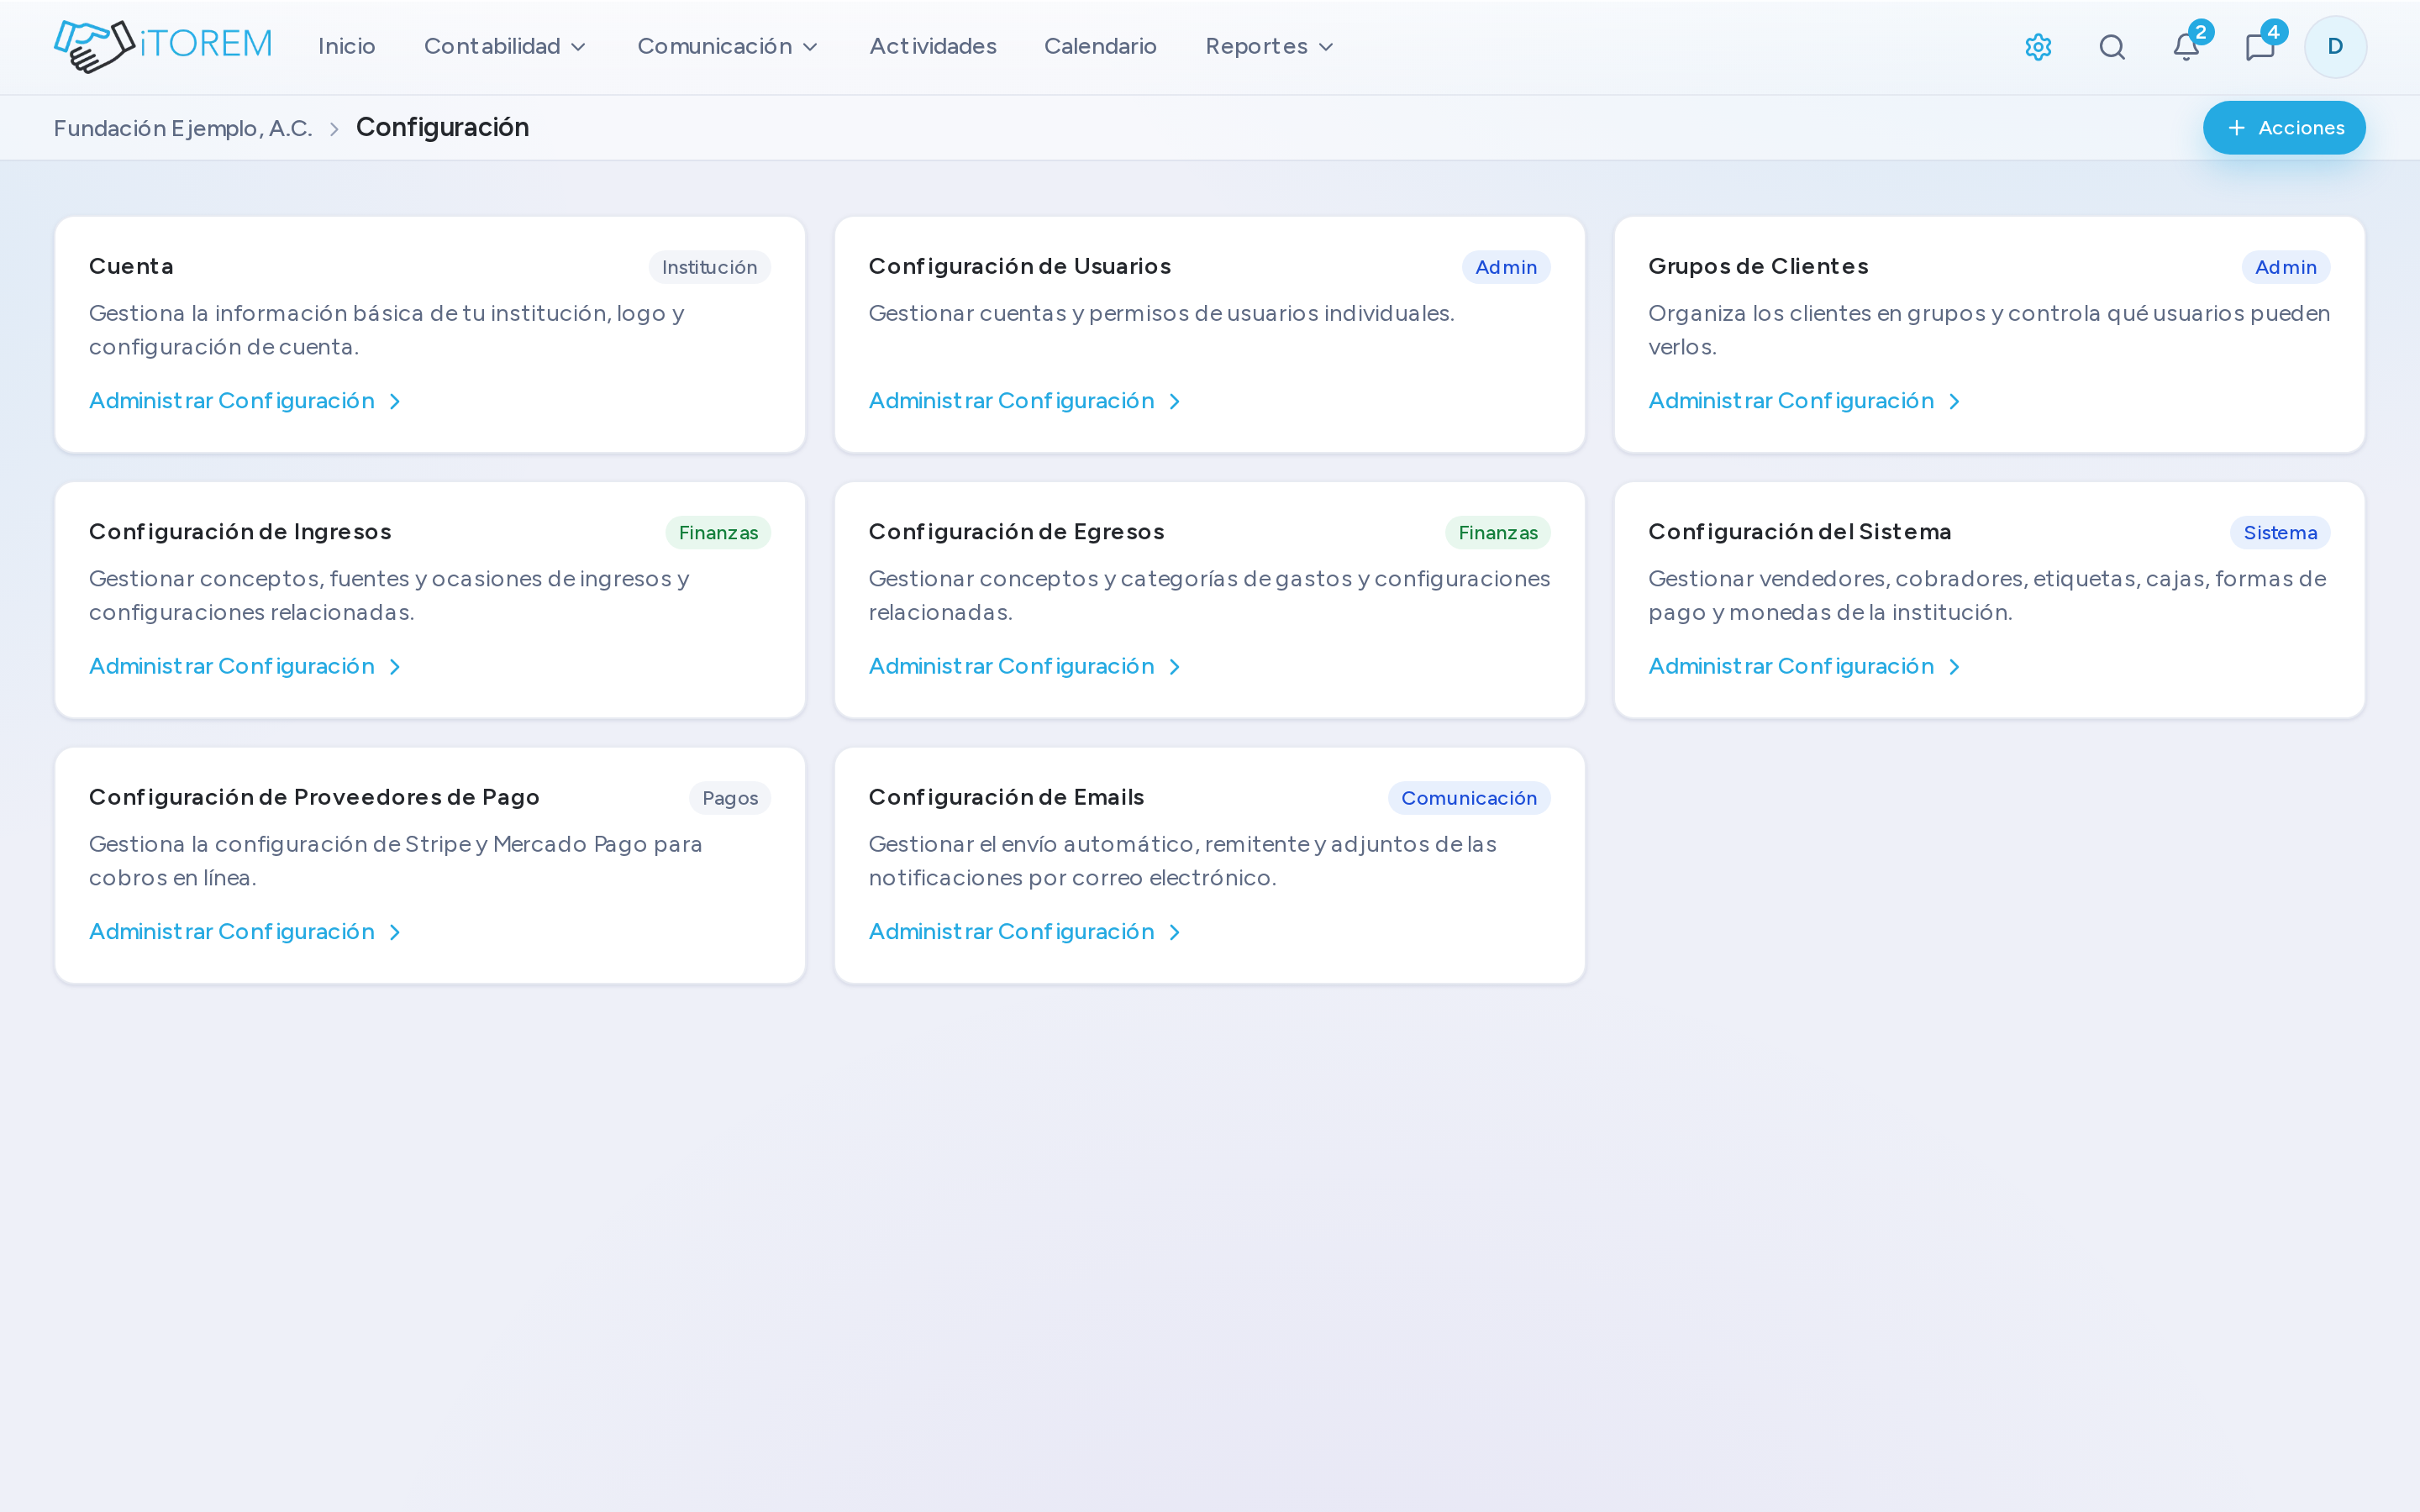
Task: Click the Acciones button
Action: click(2284, 128)
